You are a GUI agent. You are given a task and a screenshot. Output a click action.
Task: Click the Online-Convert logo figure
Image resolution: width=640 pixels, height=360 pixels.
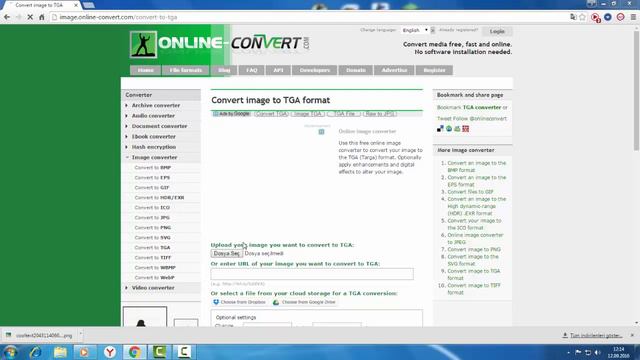click(143, 44)
